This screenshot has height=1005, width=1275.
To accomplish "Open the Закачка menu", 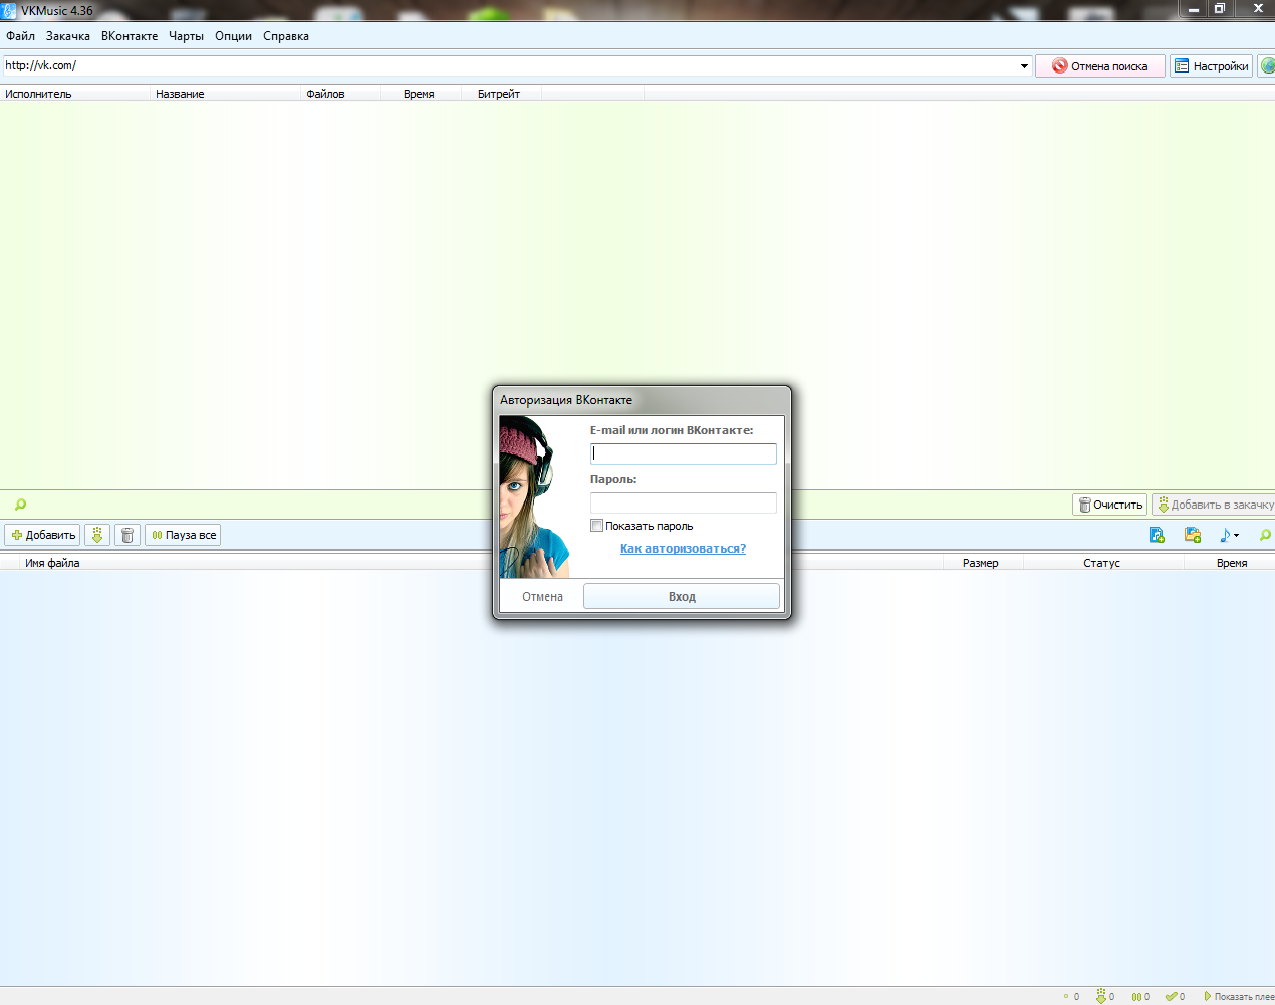I will (x=68, y=36).
